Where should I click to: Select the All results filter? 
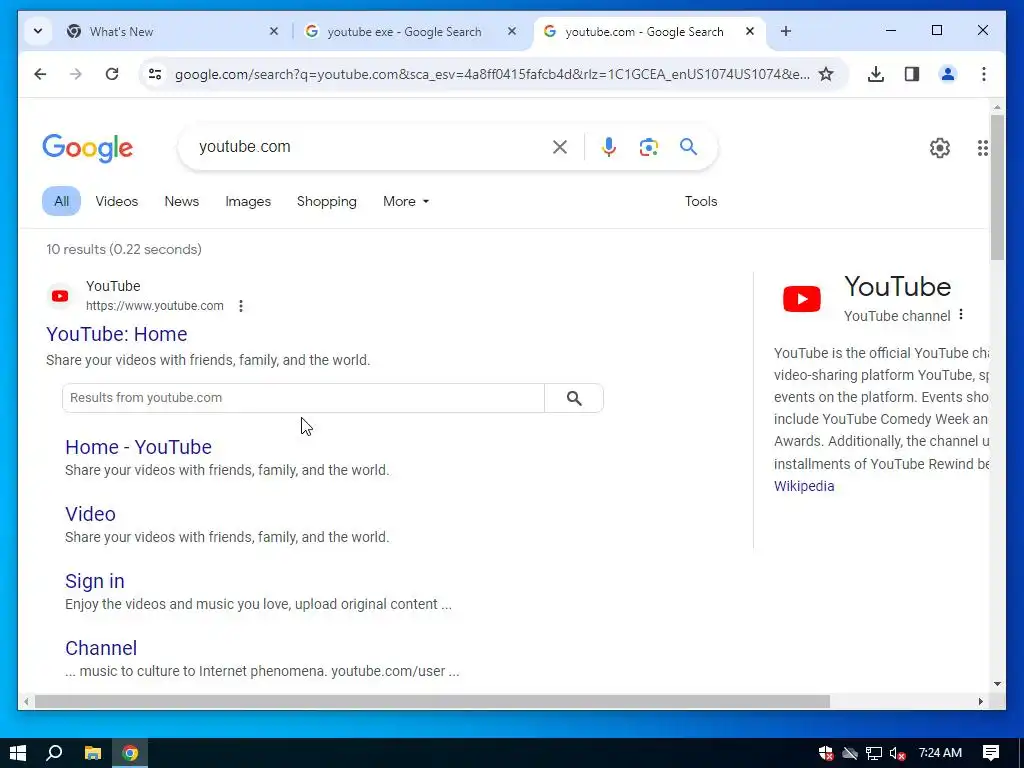tap(61, 201)
